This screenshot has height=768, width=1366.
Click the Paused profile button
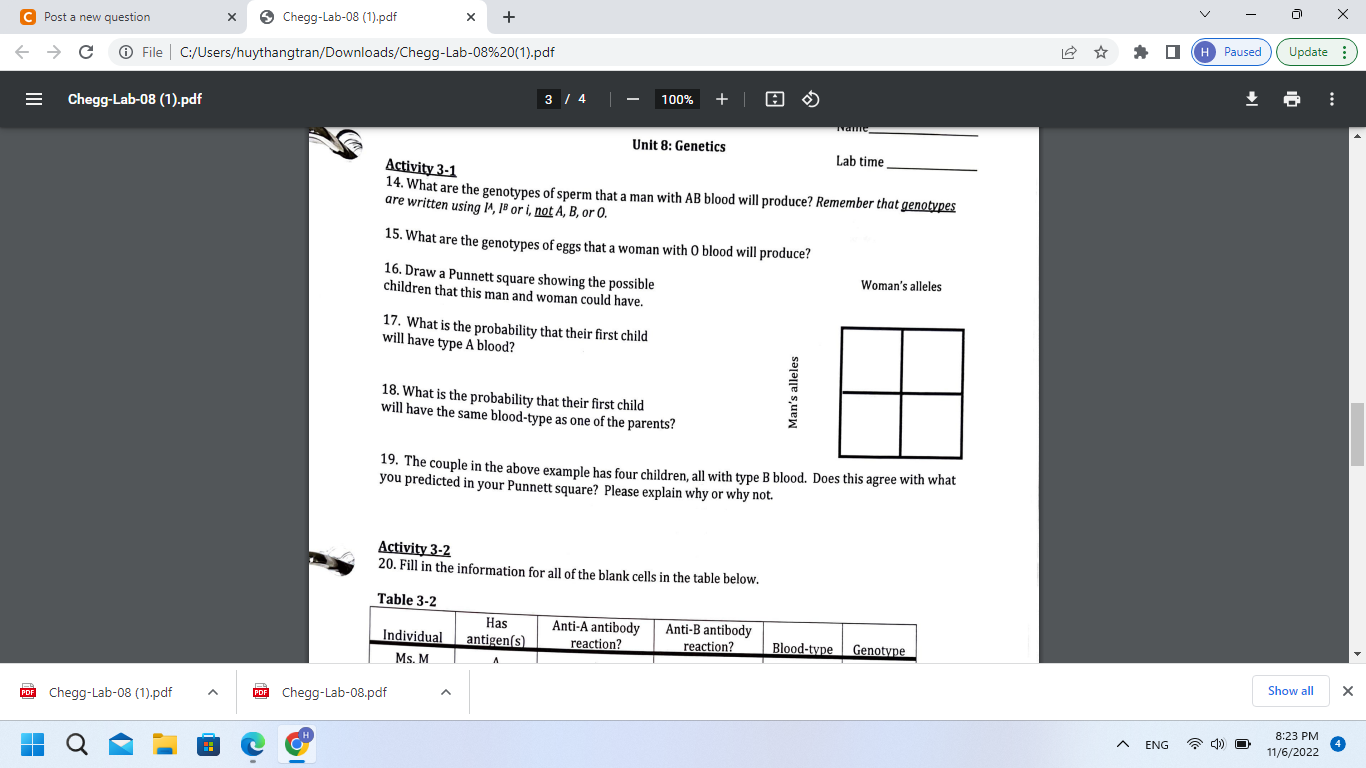point(1231,52)
